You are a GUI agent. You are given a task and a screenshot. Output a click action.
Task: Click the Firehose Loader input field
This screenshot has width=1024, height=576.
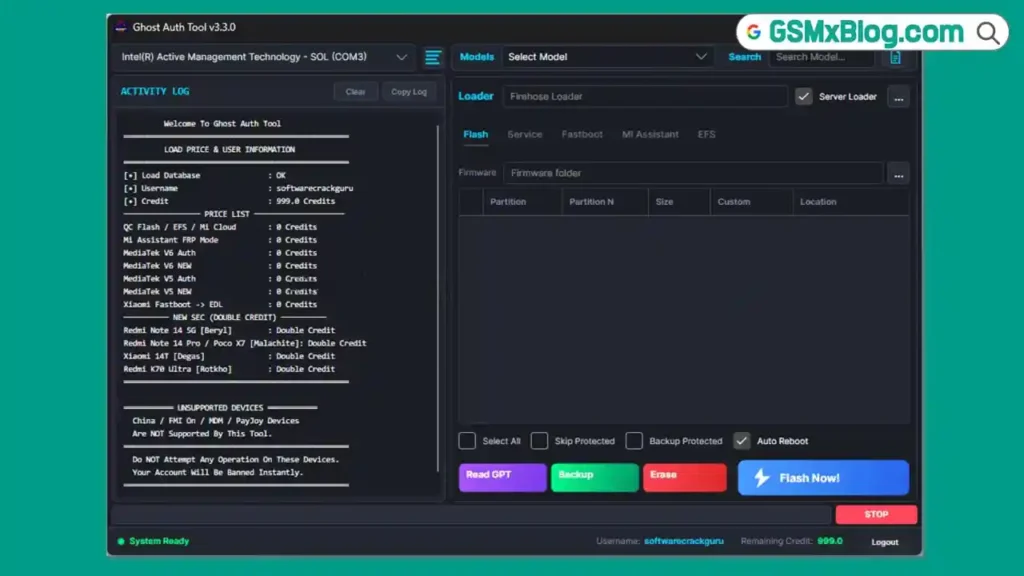tap(645, 97)
